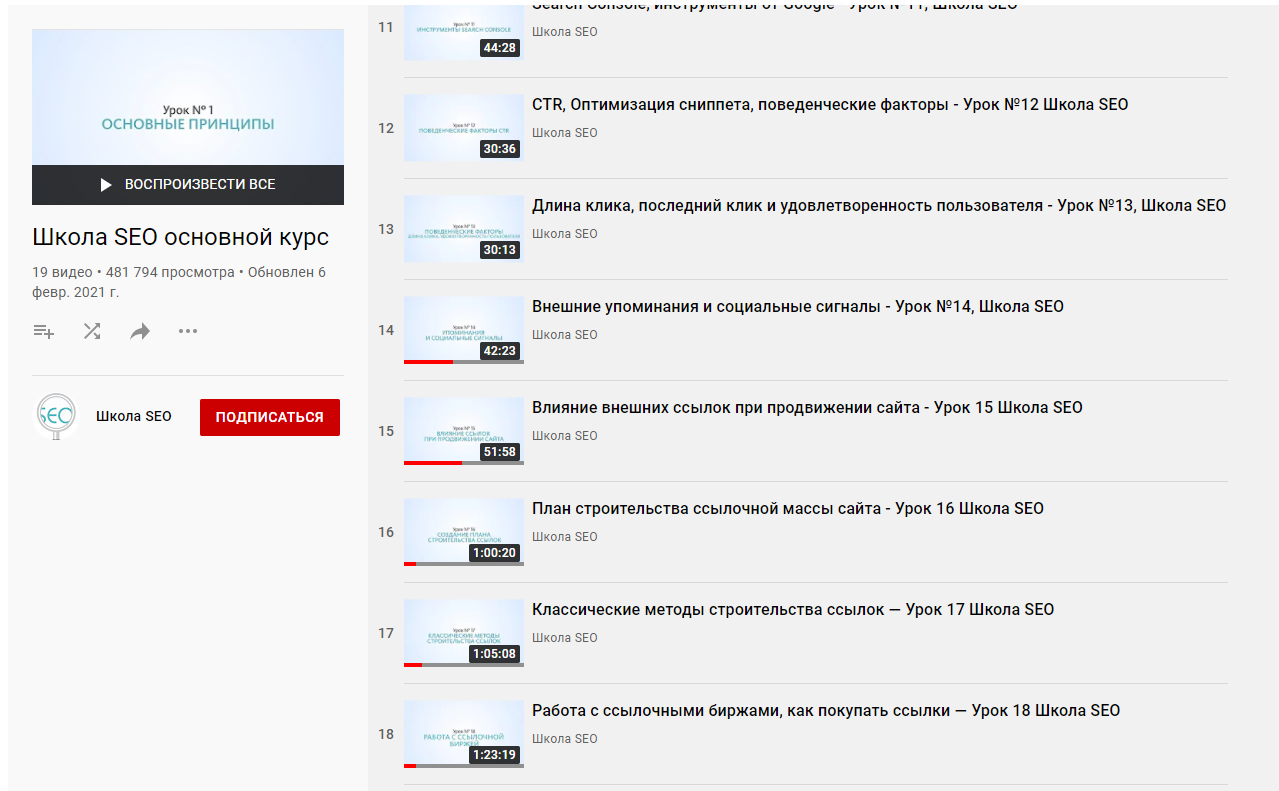
Task: Open План строительства ссылочной массы title
Action: (x=788, y=509)
